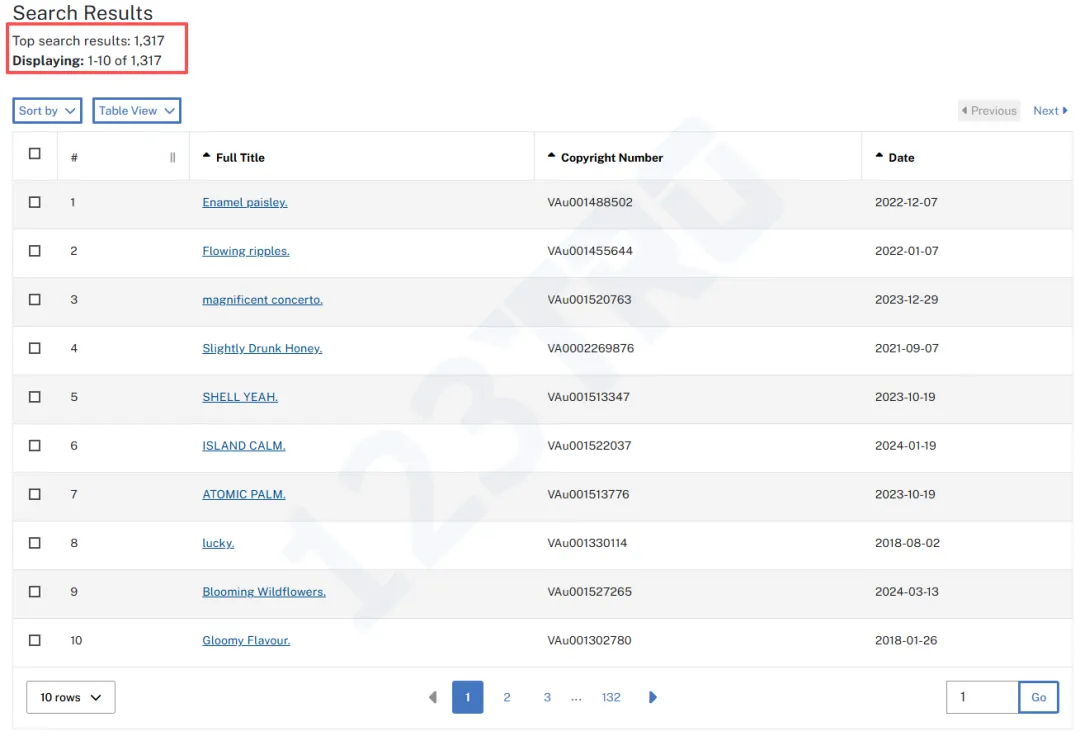Go to Next results page link
1080x736 pixels.
(1050, 111)
